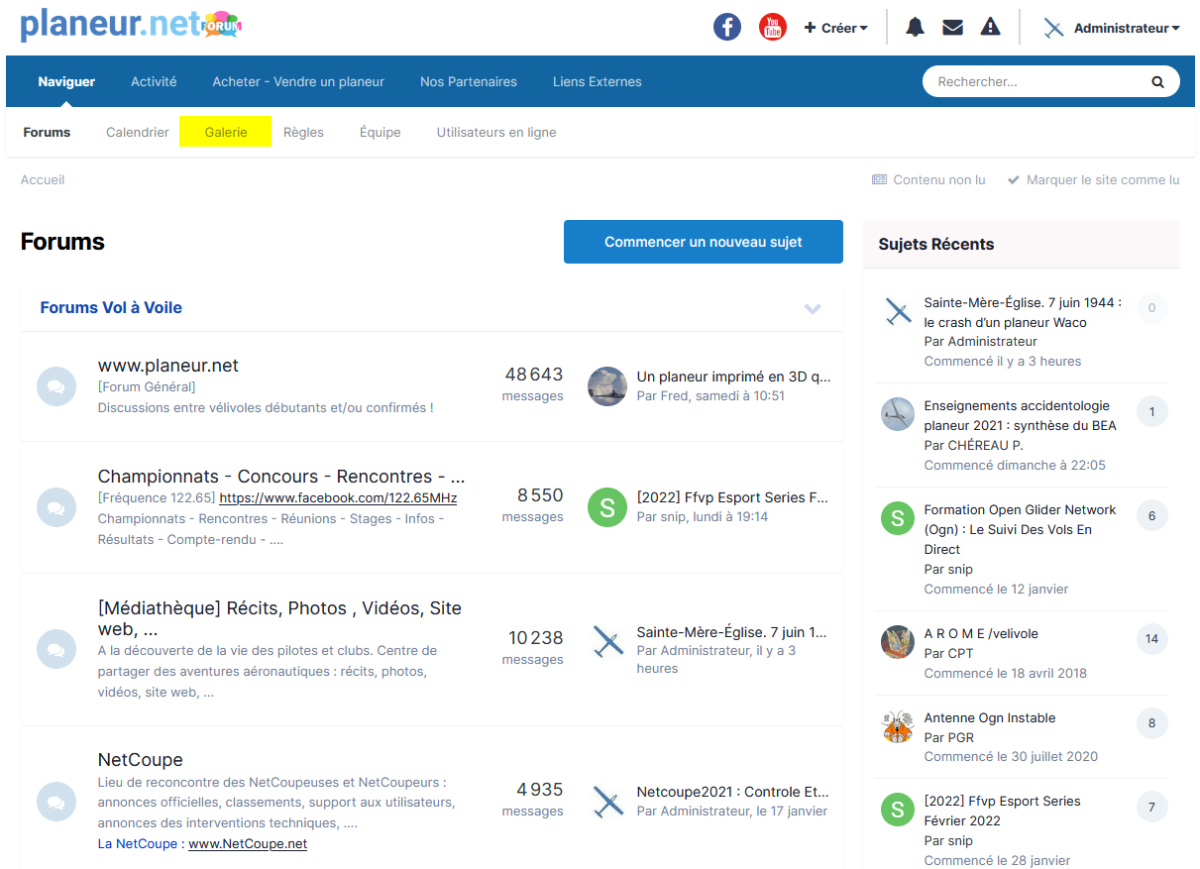Open the messages envelope icon
This screenshot has width=1200, height=869.
[953, 27]
